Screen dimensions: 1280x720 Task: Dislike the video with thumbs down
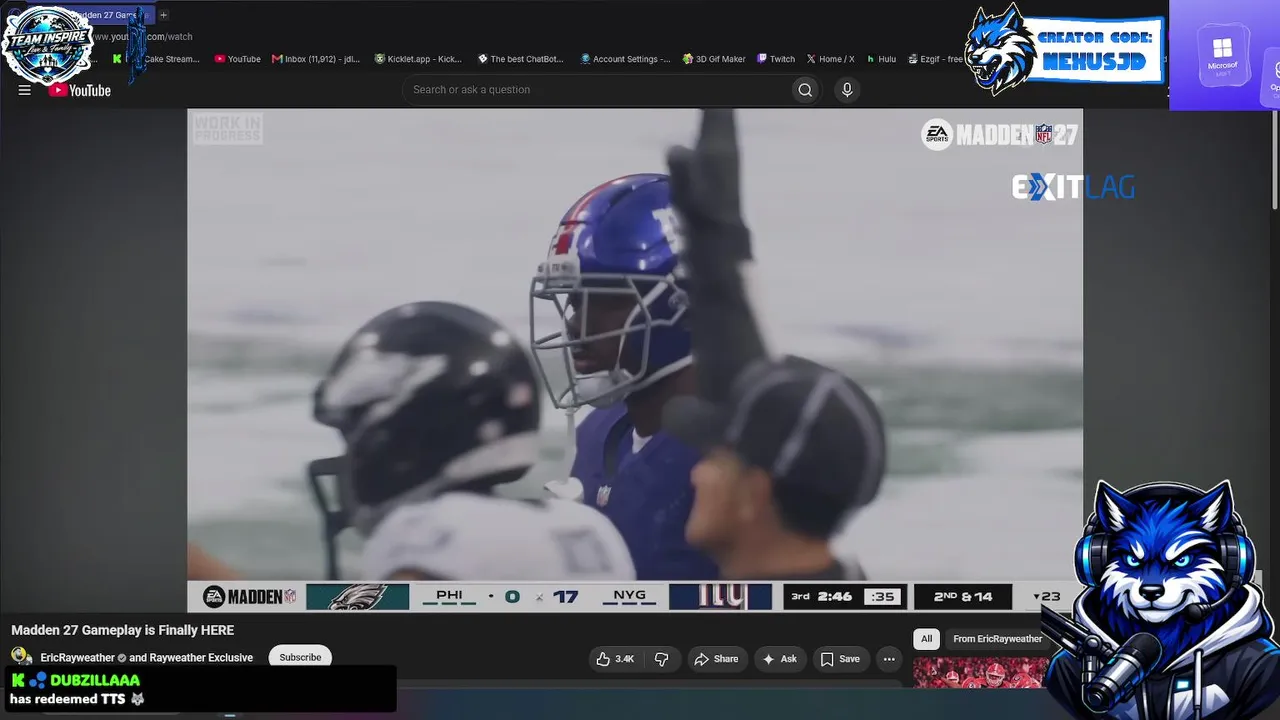661,659
